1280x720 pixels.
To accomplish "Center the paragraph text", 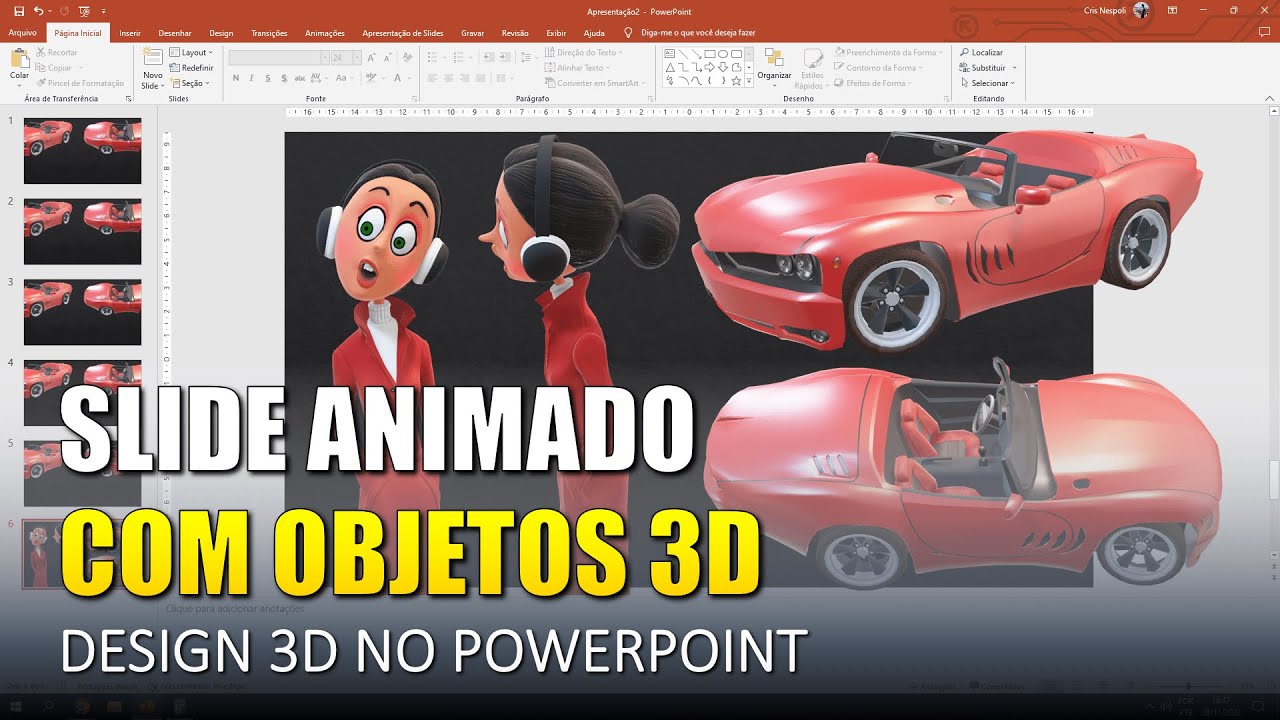I will [x=448, y=78].
